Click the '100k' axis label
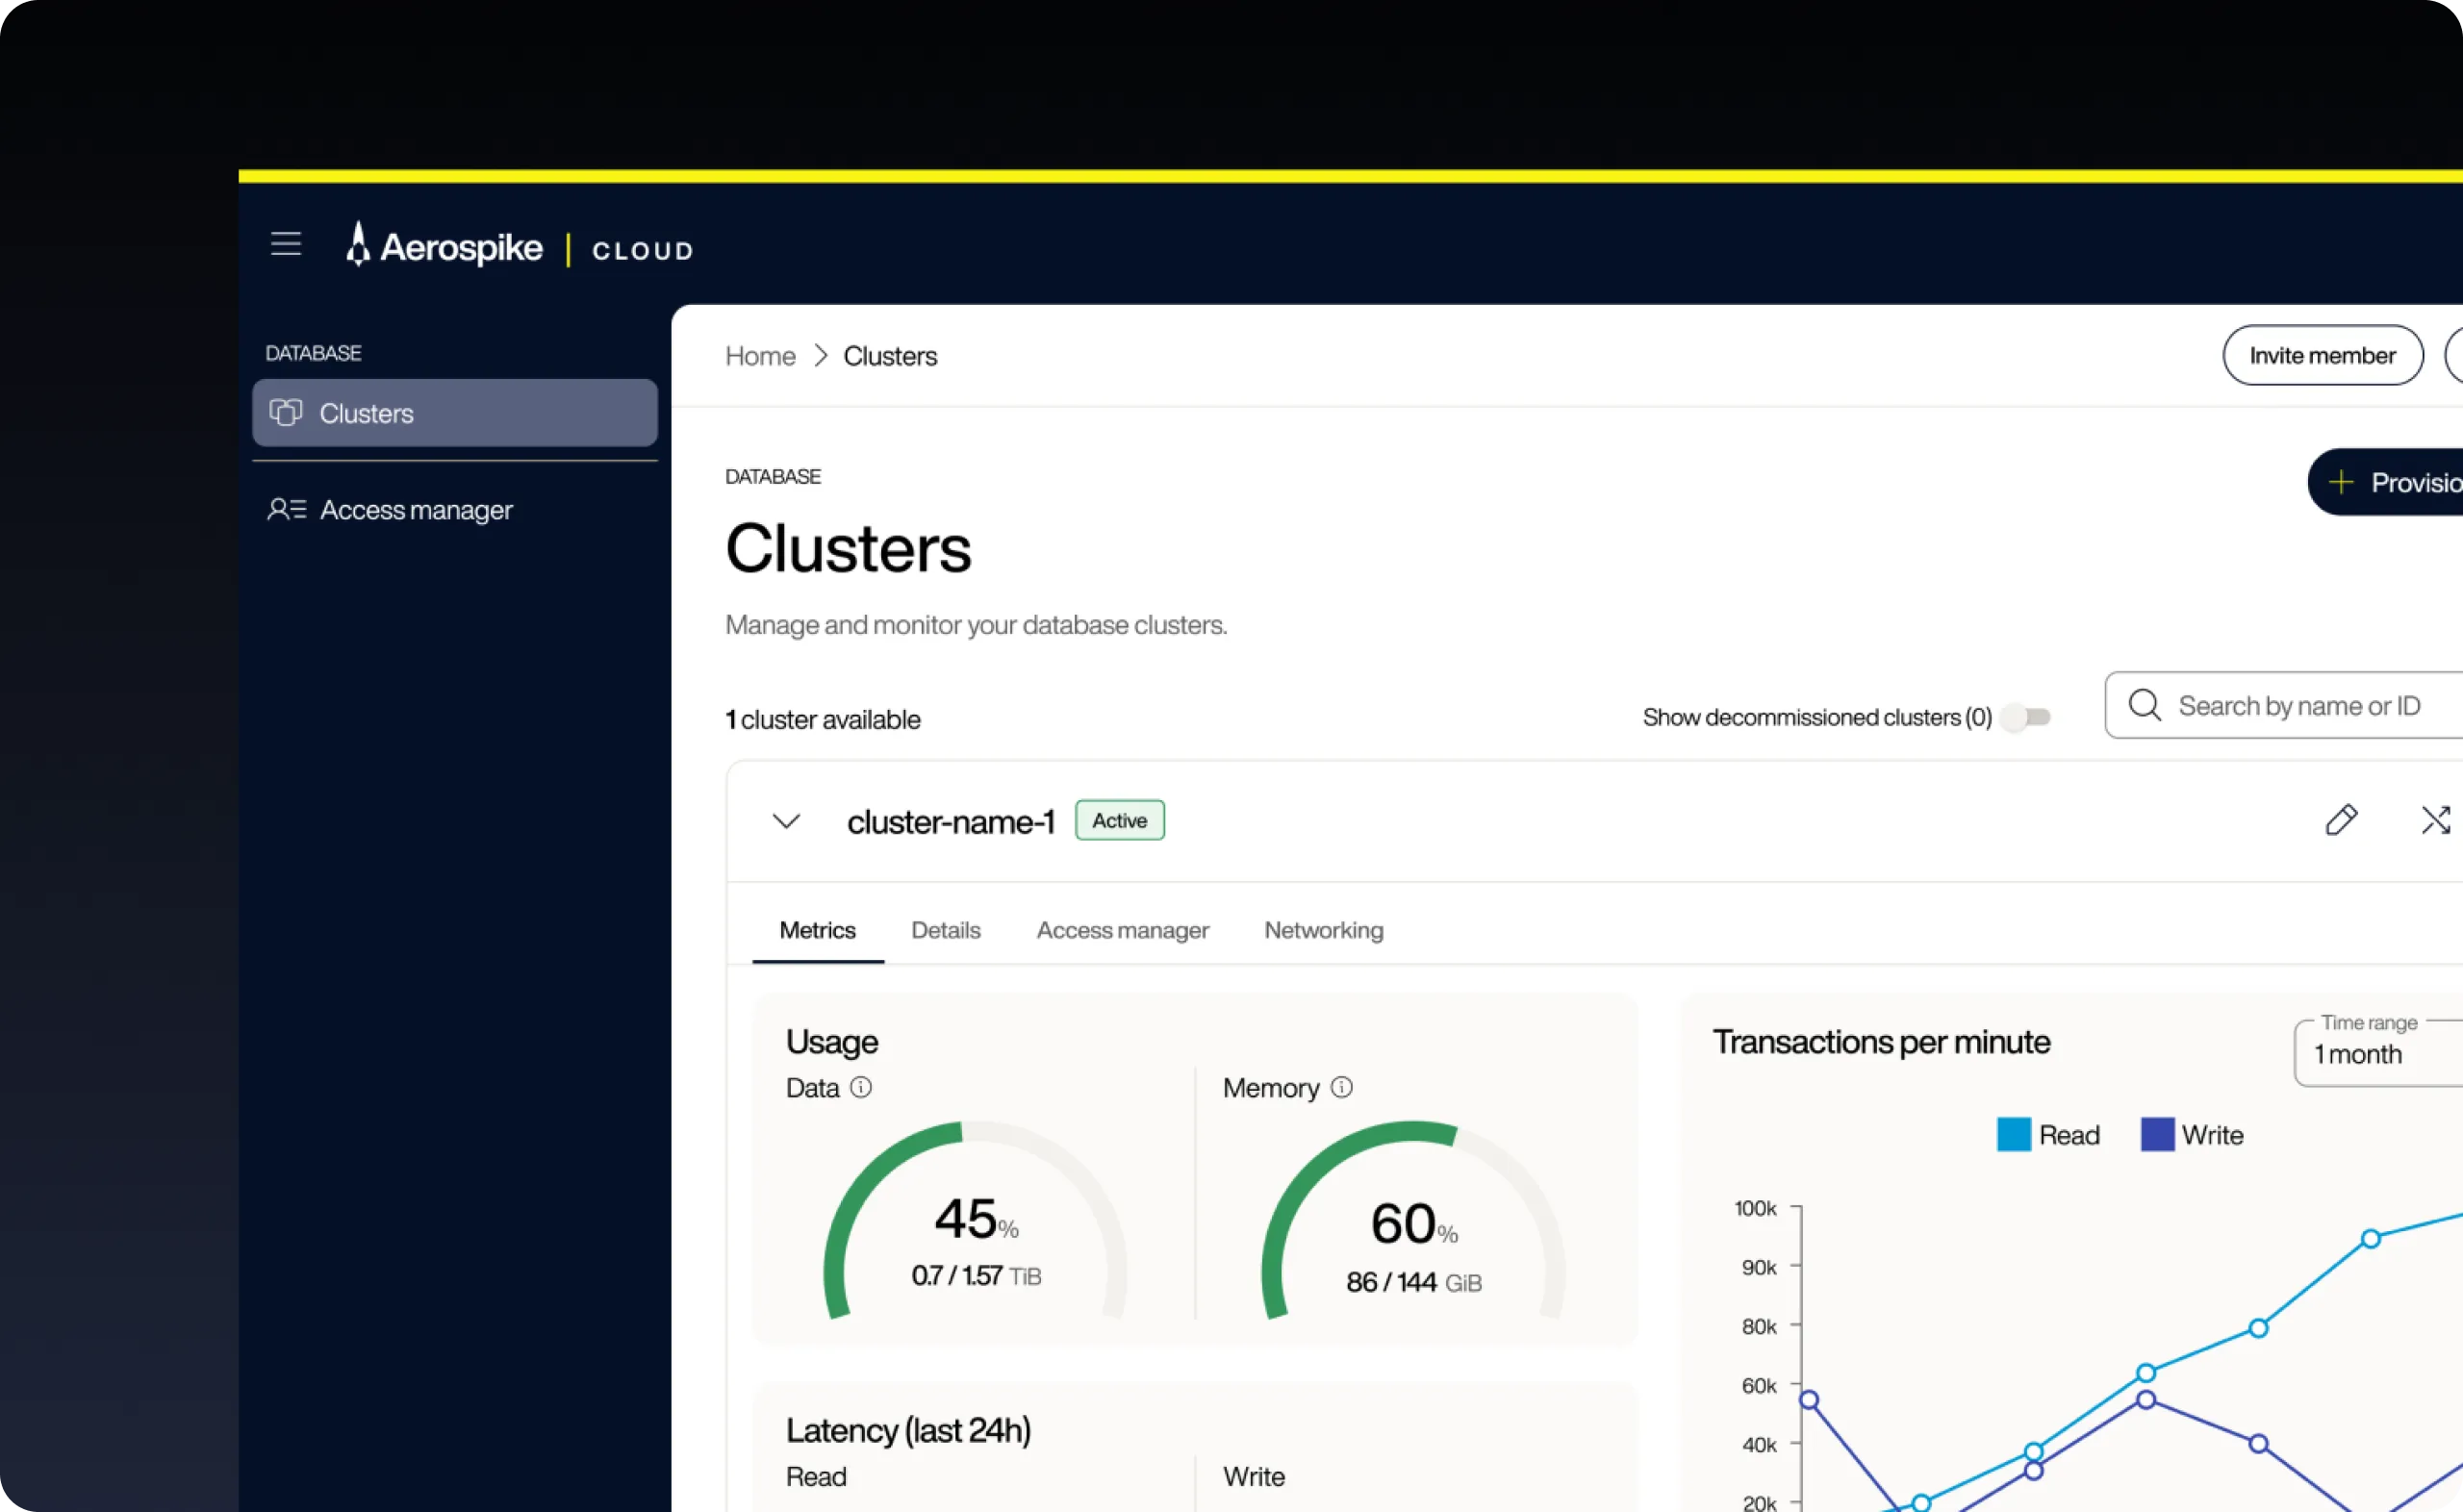Screen dimensions: 2463x1512 pyautogui.click(x=1755, y=1208)
